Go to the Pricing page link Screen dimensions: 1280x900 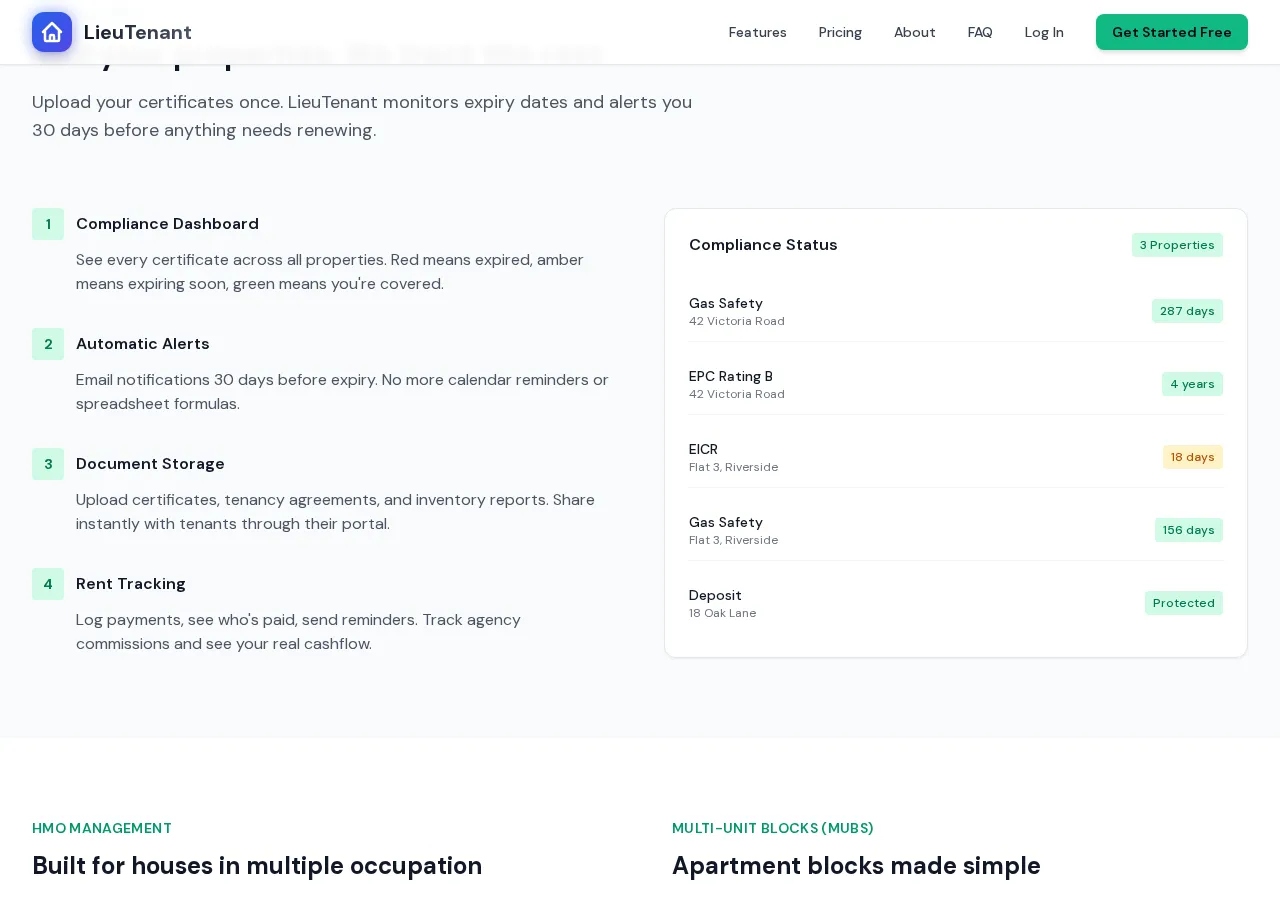tap(840, 32)
